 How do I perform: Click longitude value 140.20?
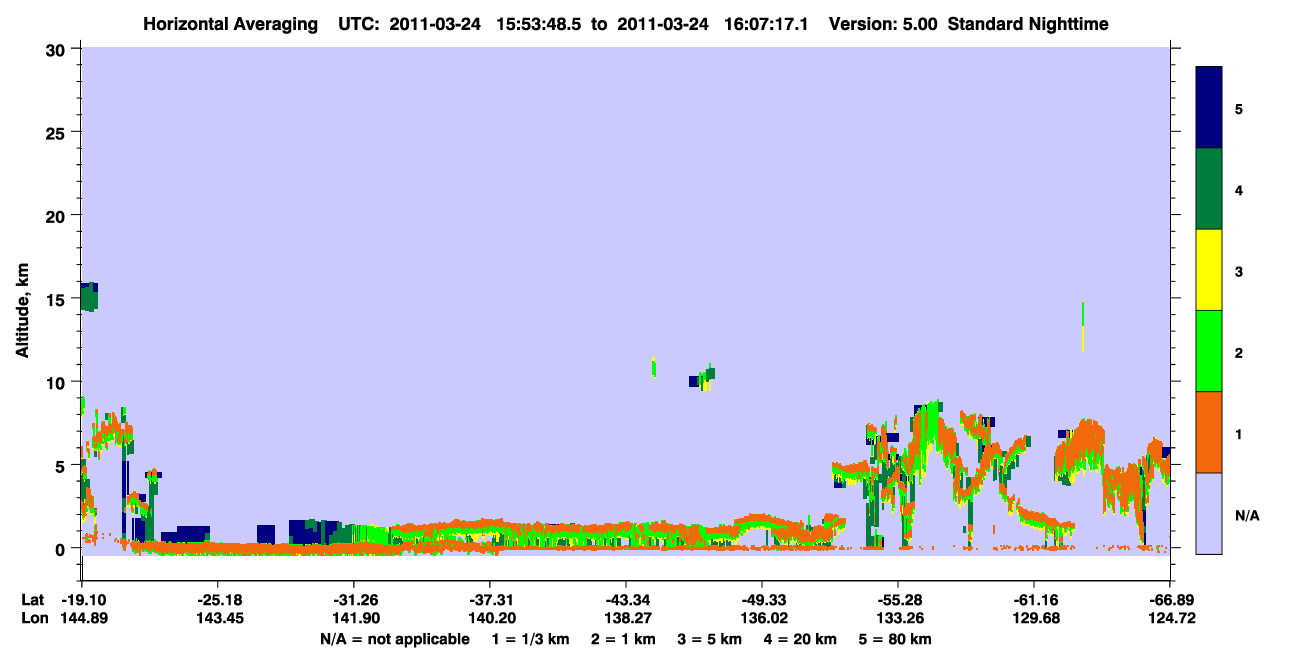tap(490, 618)
